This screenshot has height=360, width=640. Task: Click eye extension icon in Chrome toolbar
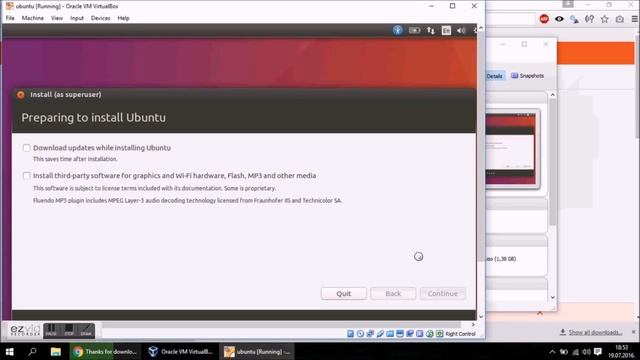tap(559, 19)
